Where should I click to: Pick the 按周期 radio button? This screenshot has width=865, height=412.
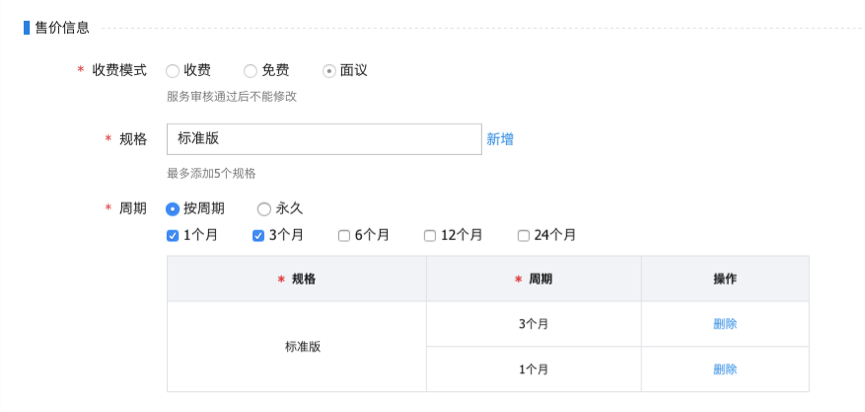click(x=173, y=209)
